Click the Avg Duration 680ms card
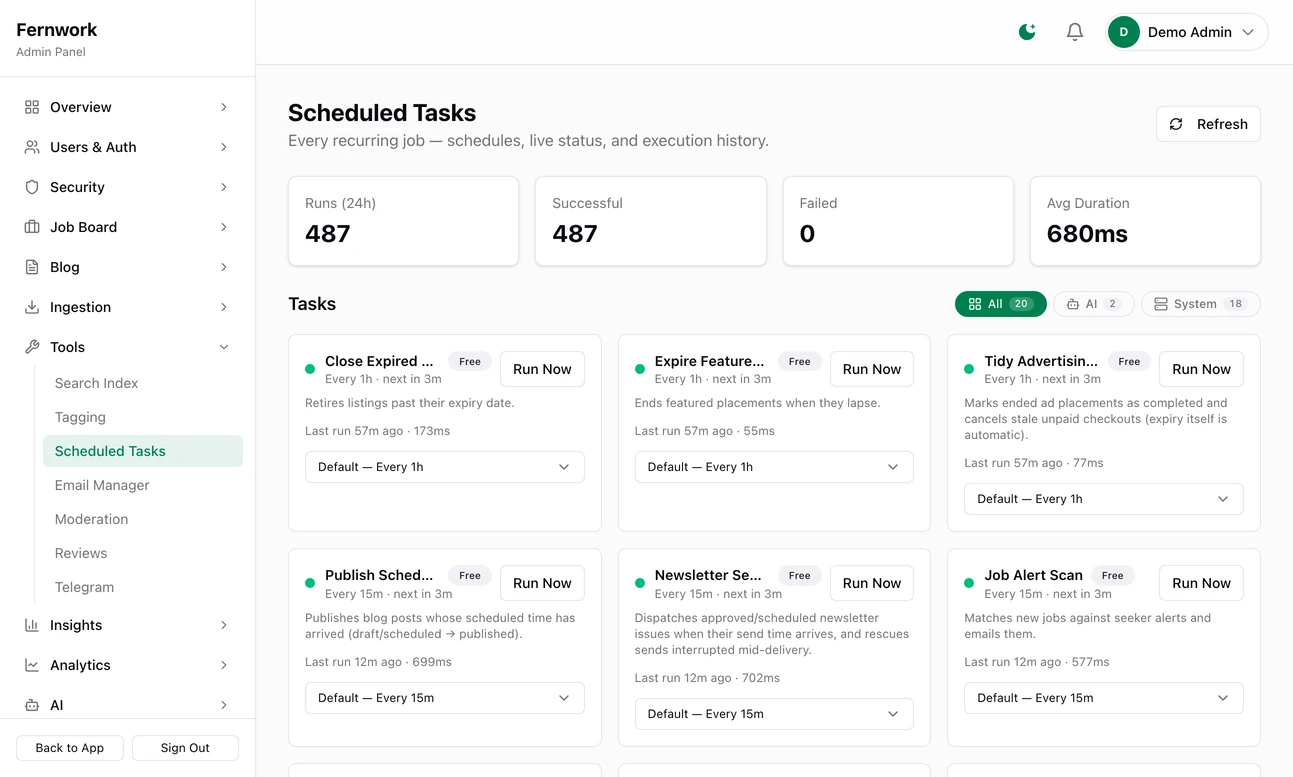The height and width of the screenshot is (777, 1293). (x=1145, y=221)
